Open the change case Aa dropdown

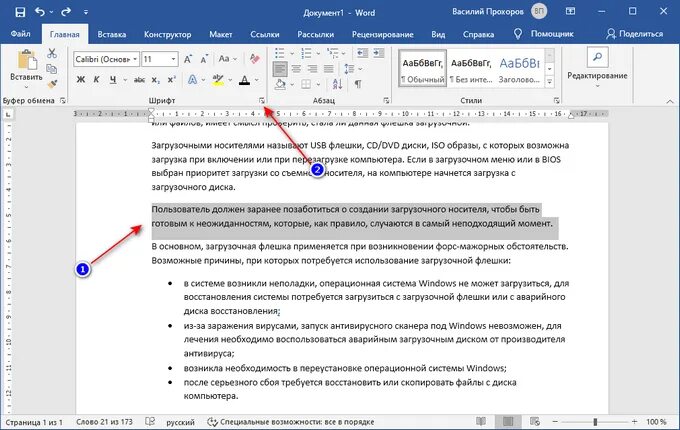point(228,59)
